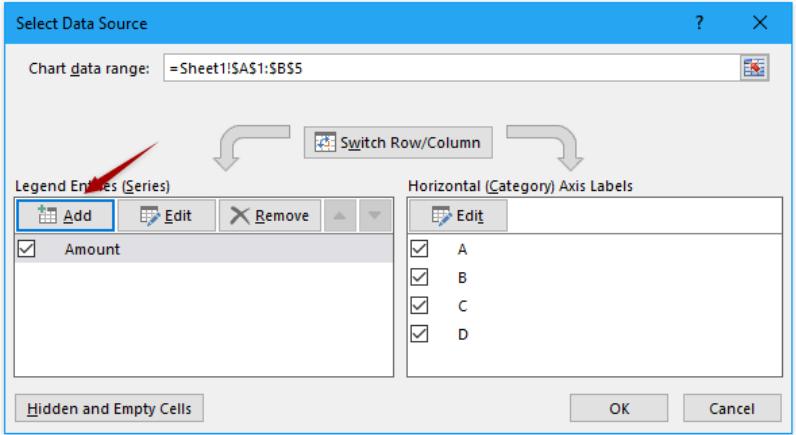Confirm the dialog with OK
Viewport: 796px width, 435px height.
point(619,409)
